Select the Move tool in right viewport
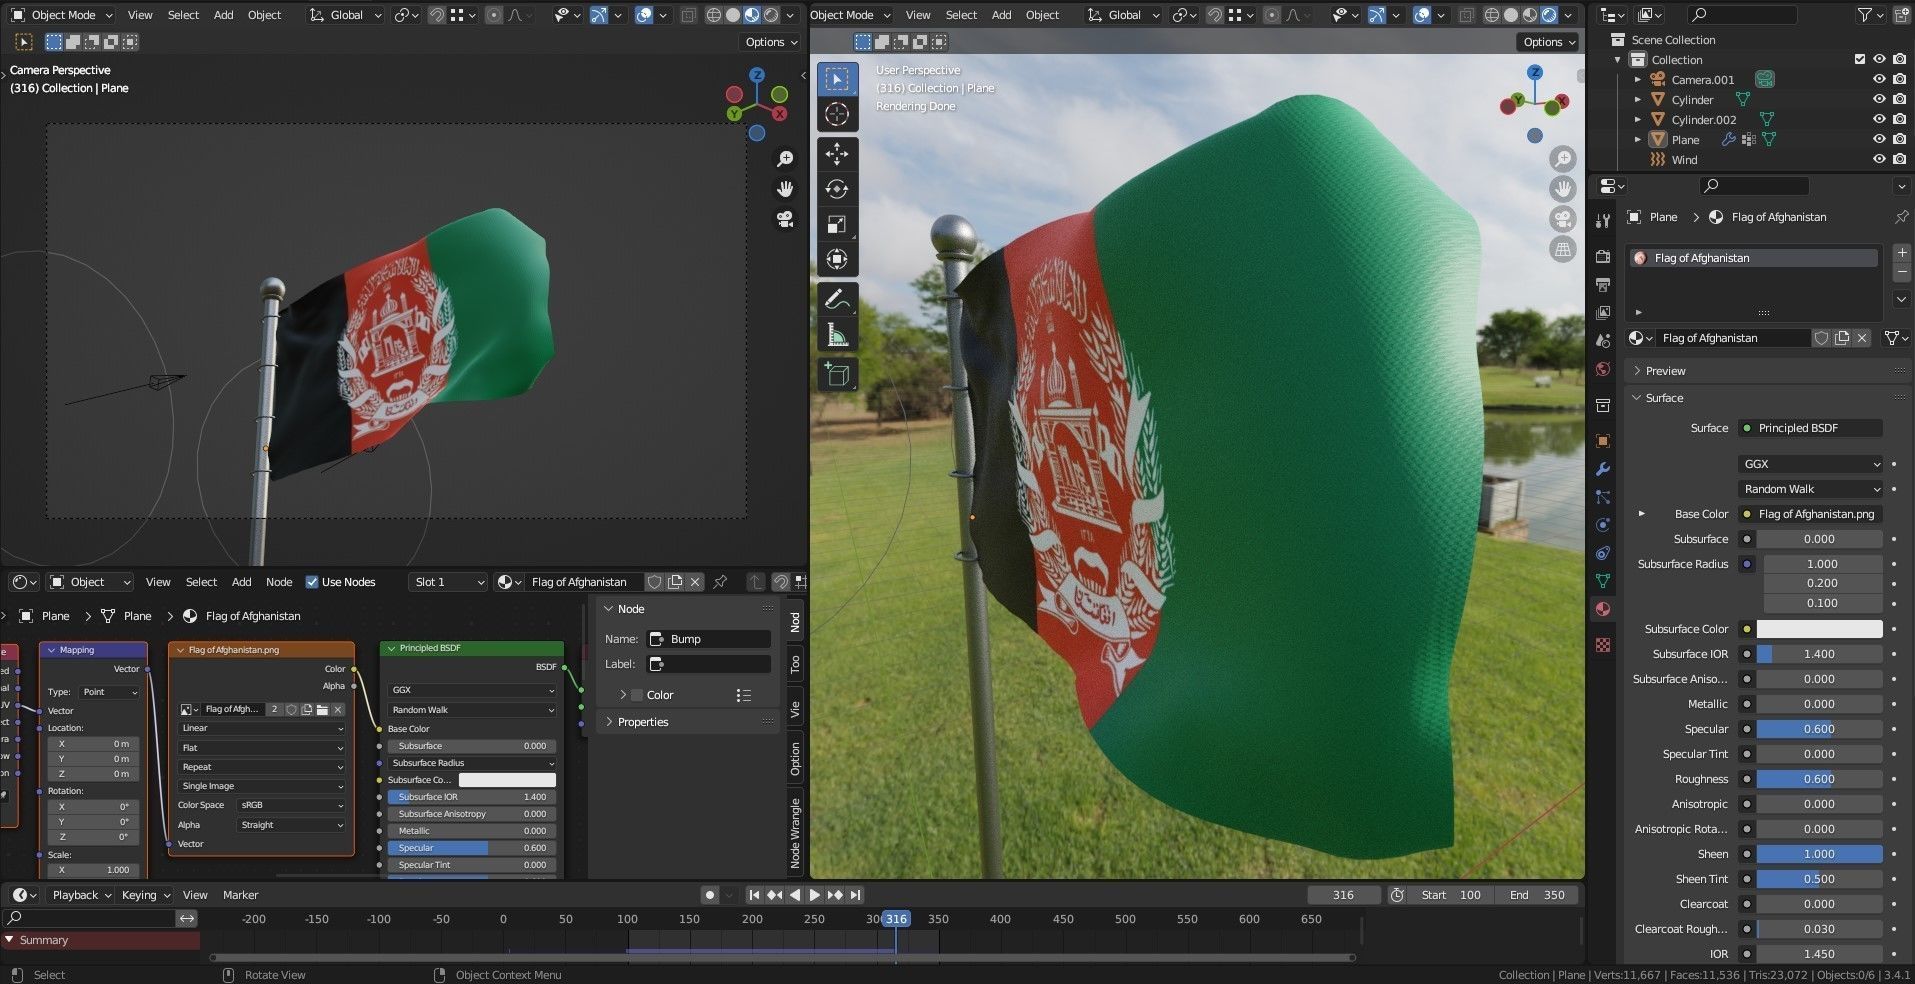Screen dimensions: 1915x984 (837, 154)
